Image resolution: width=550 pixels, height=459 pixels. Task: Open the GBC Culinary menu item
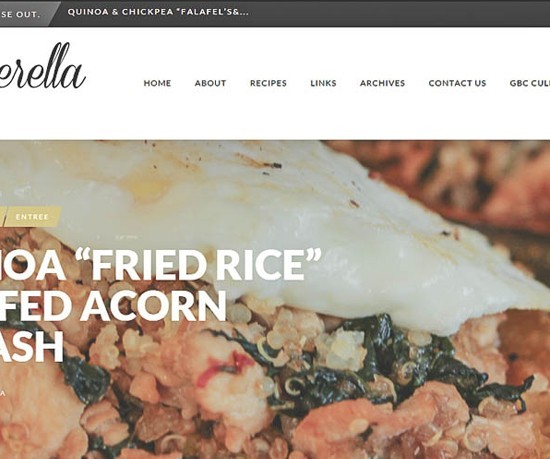(530, 83)
